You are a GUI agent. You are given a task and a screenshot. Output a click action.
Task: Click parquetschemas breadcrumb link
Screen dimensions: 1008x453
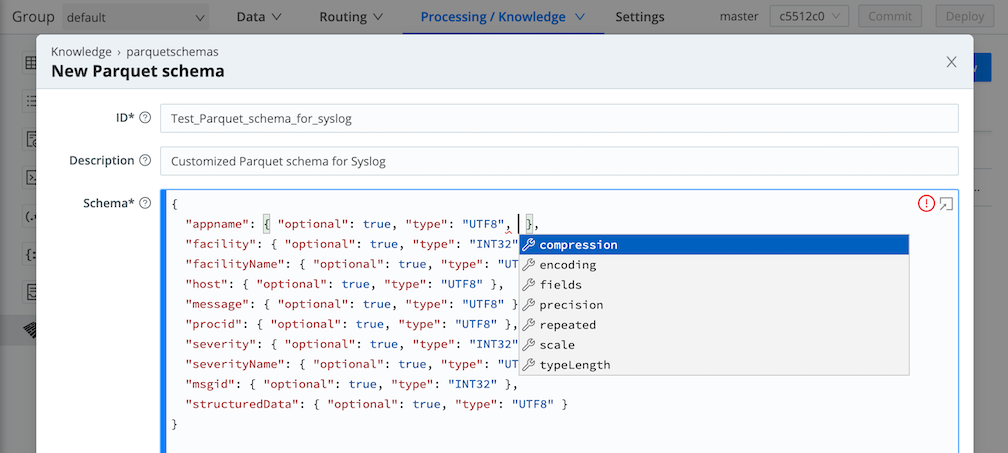pyautogui.click(x=172, y=51)
